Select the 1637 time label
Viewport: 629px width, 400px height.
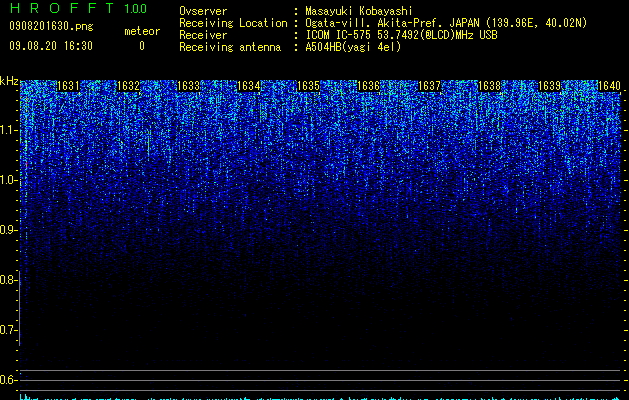point(429,86)
